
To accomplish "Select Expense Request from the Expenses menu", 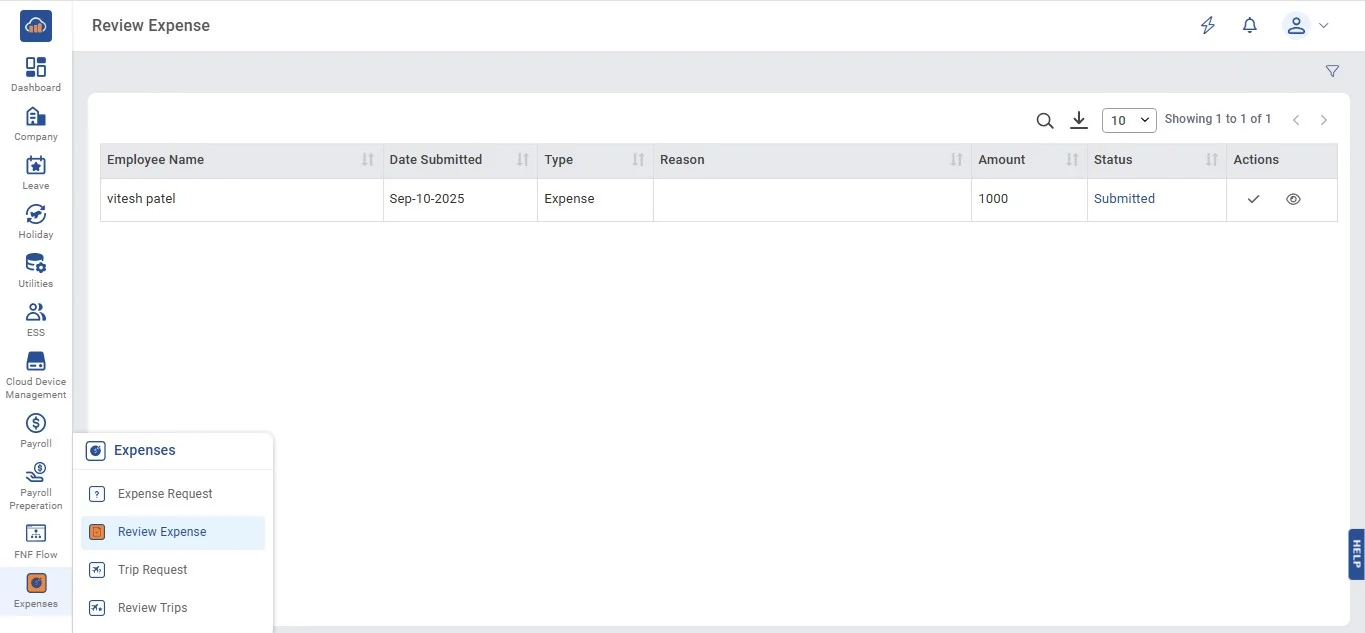I will point(165,494).
